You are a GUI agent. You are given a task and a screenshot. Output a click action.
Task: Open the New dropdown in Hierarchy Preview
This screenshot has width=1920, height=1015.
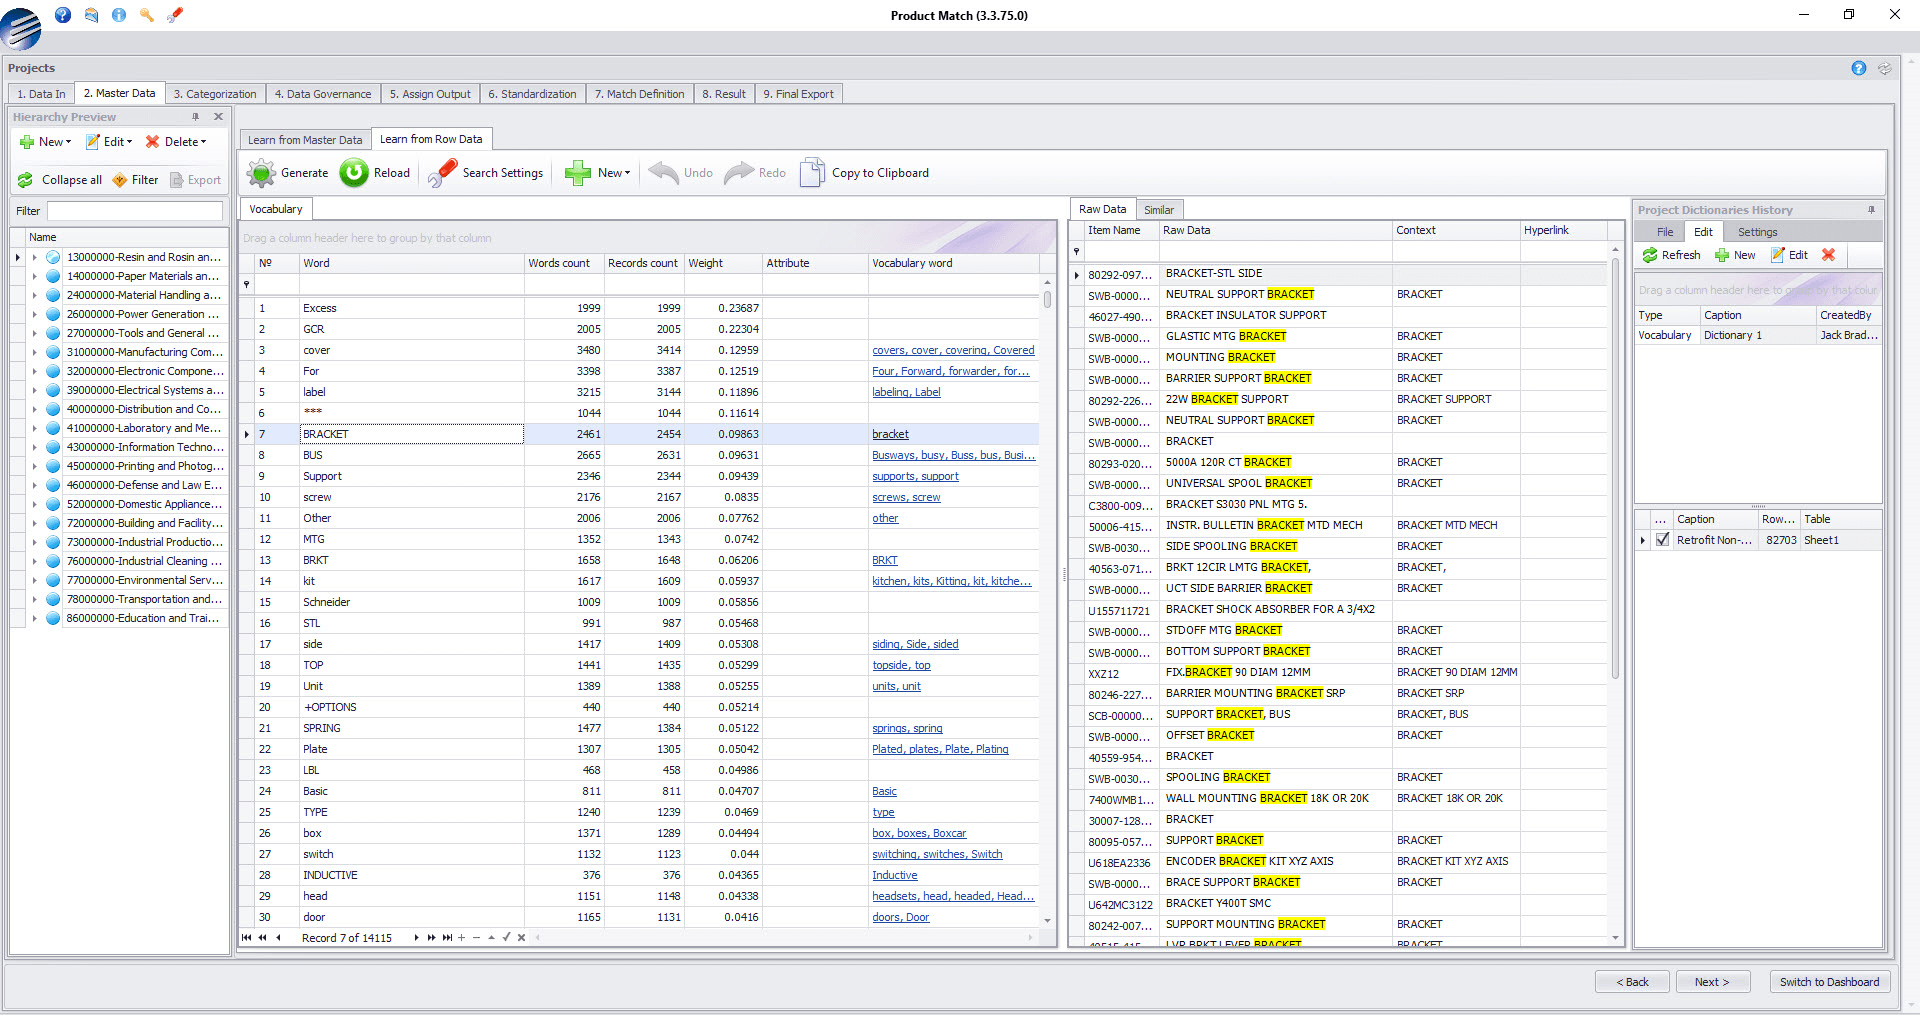pyautogui.click(x=45, y=141)
